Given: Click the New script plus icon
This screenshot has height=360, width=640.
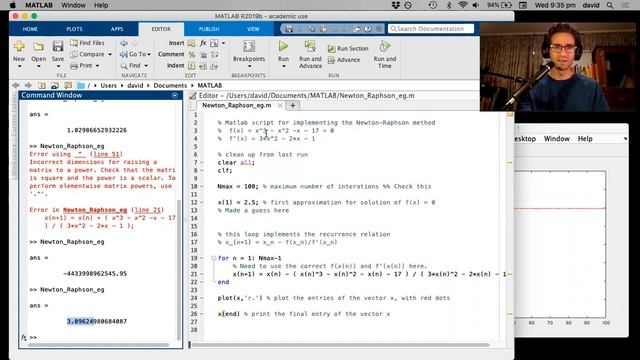Looking at the screenshot, I should point(19,46).
